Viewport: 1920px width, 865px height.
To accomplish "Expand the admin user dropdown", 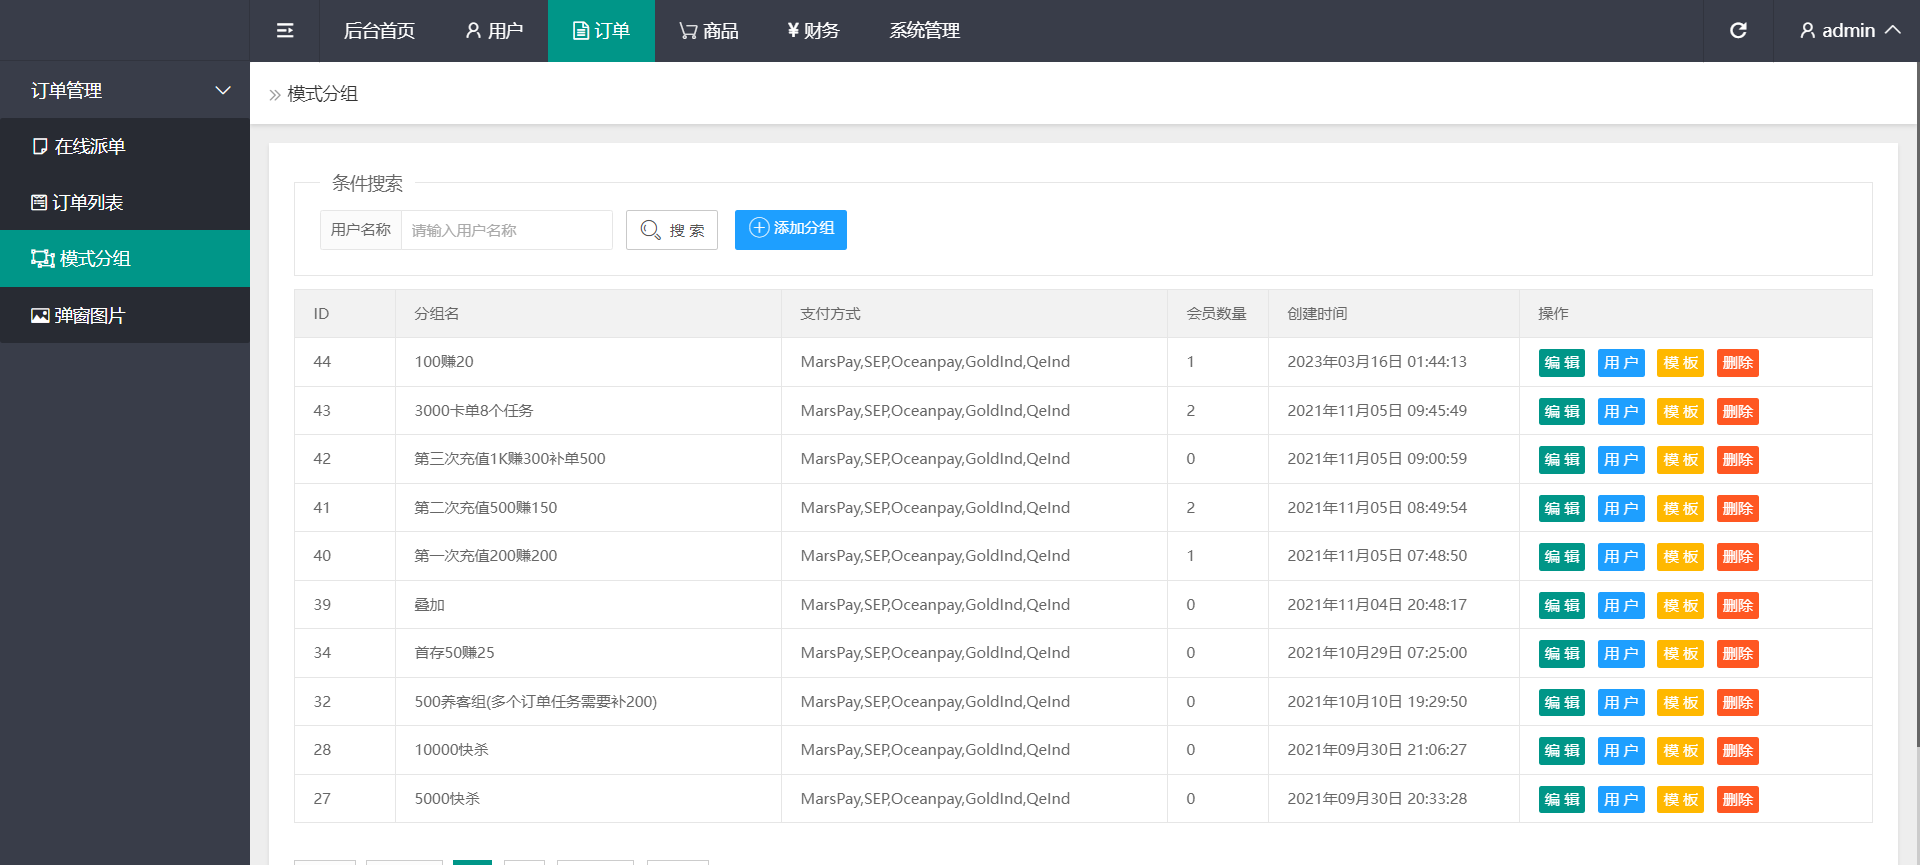I will (1849, 31).
